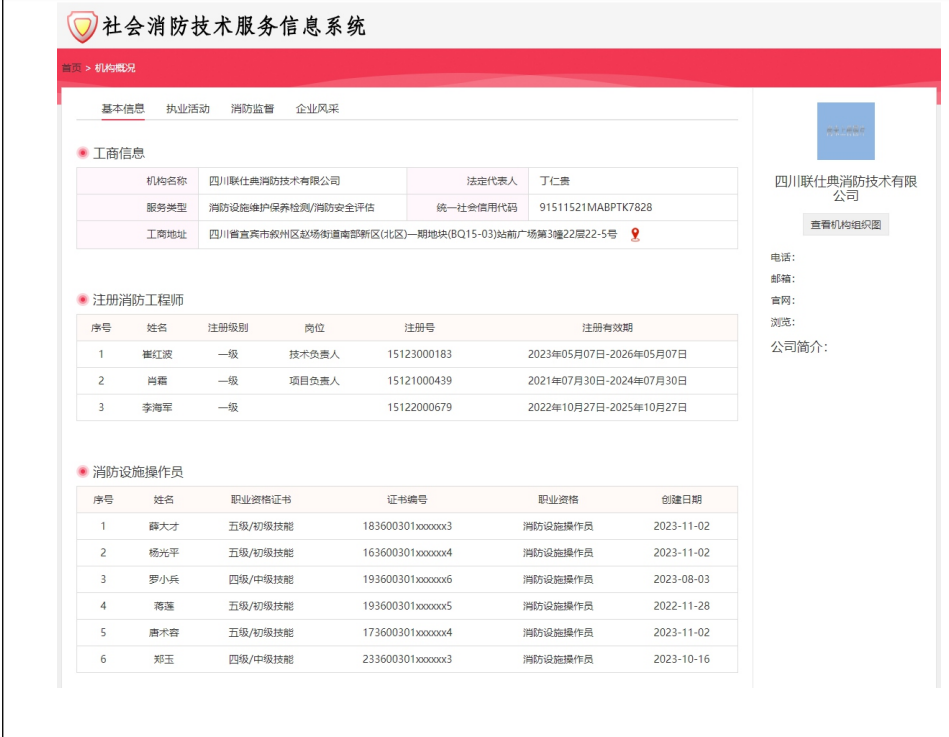The image size is (949, 737).
Task: Click creation date 2022-11-28
Action: click(681, 606)
